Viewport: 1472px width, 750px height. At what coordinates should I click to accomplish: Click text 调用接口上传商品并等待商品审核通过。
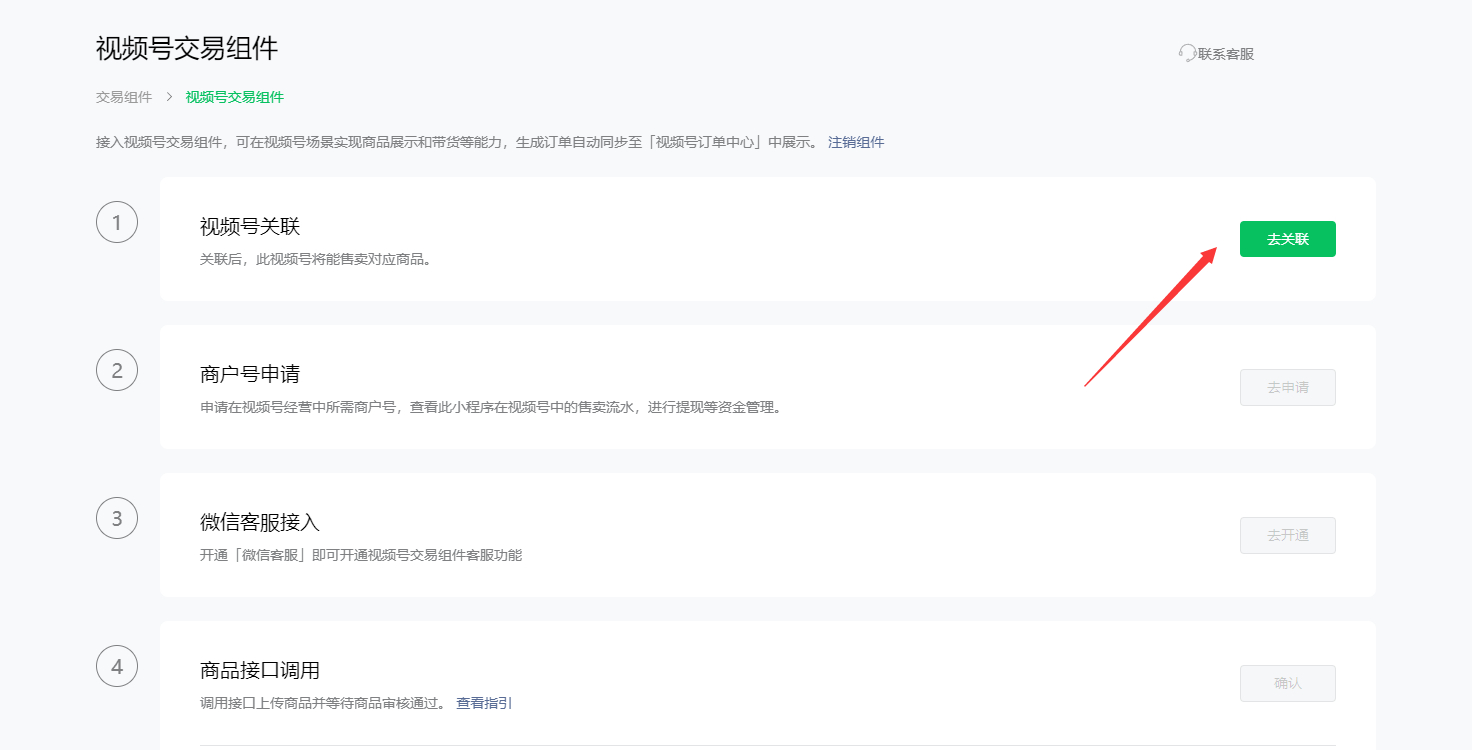click(x=322, y=703)
